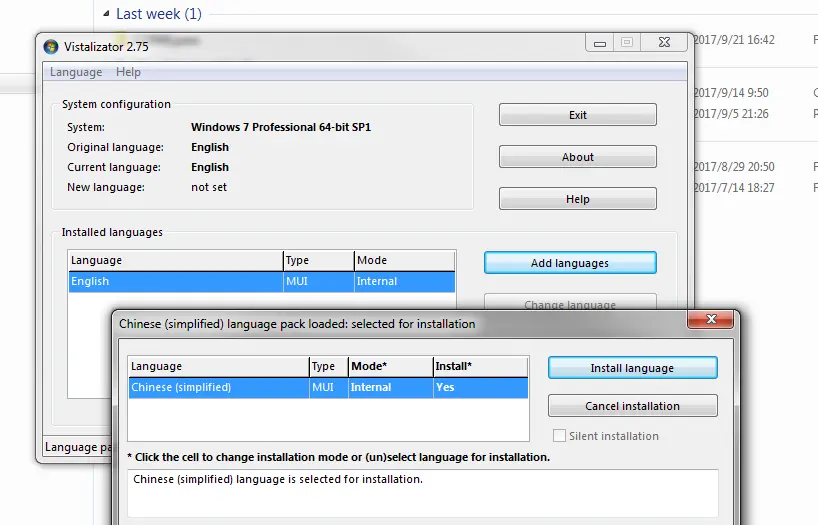Click the Original language value English

click(210, 147)
